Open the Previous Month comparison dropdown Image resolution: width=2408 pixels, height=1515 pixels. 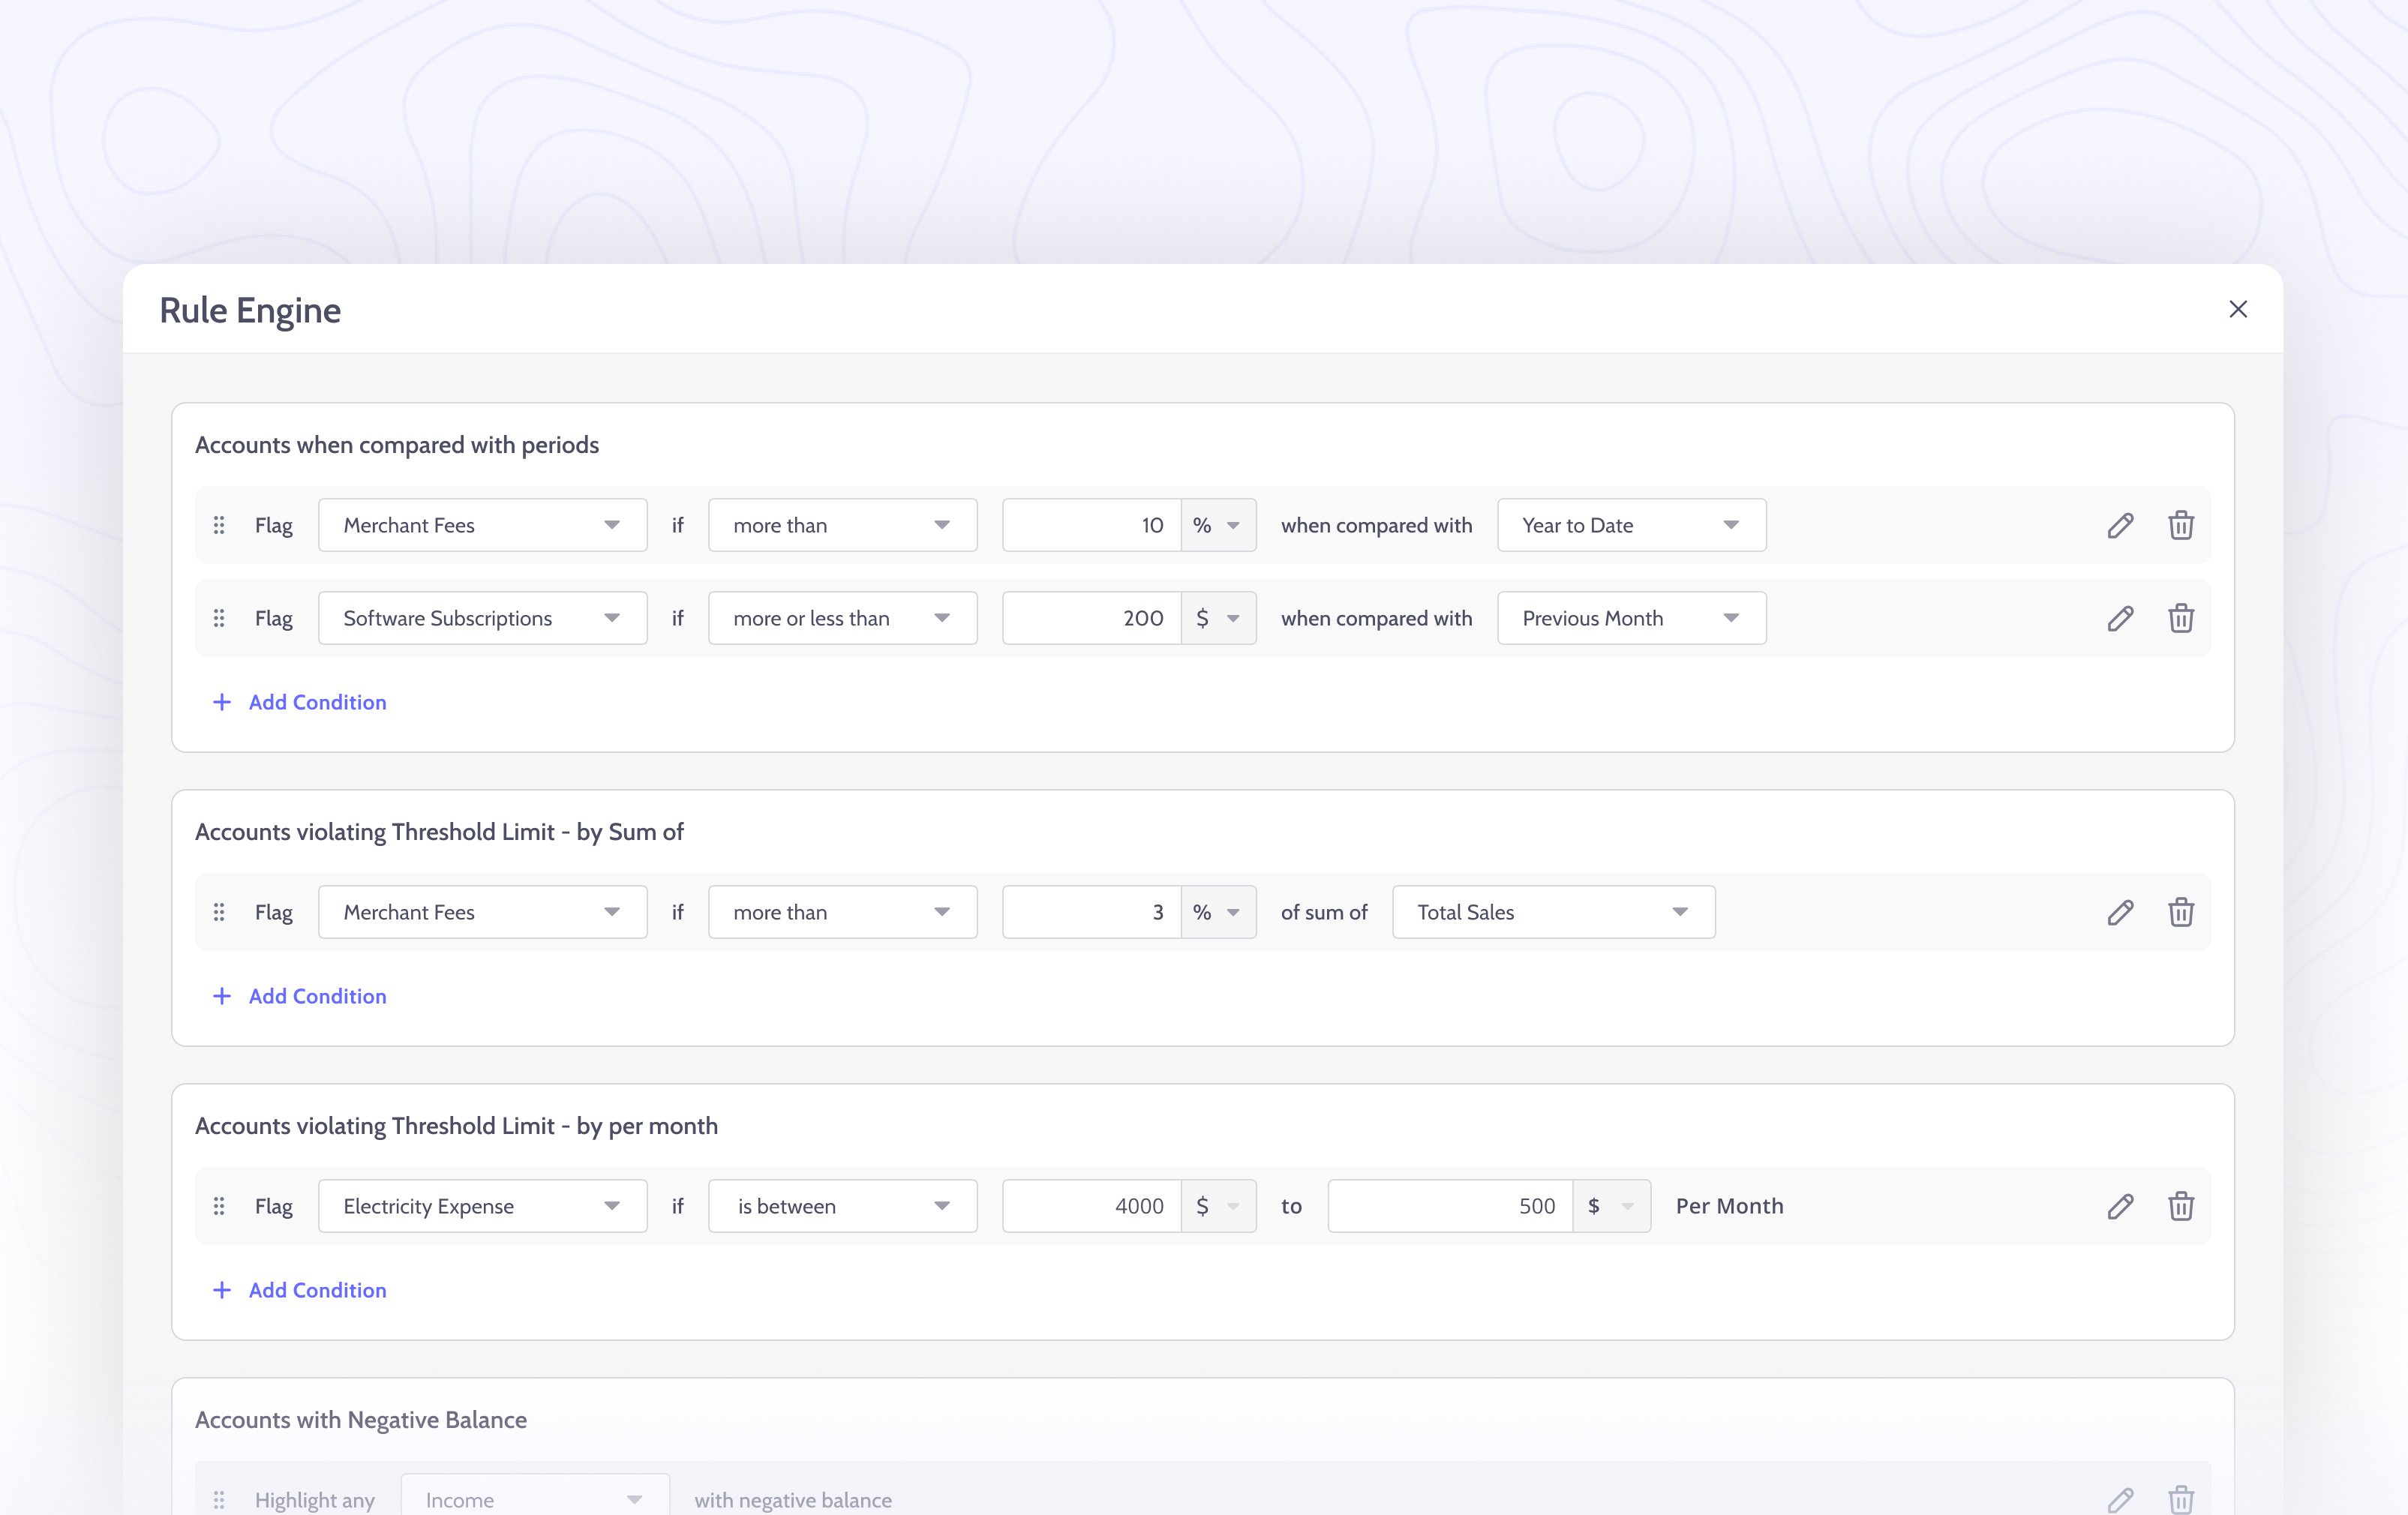(x=1630, y=618)
